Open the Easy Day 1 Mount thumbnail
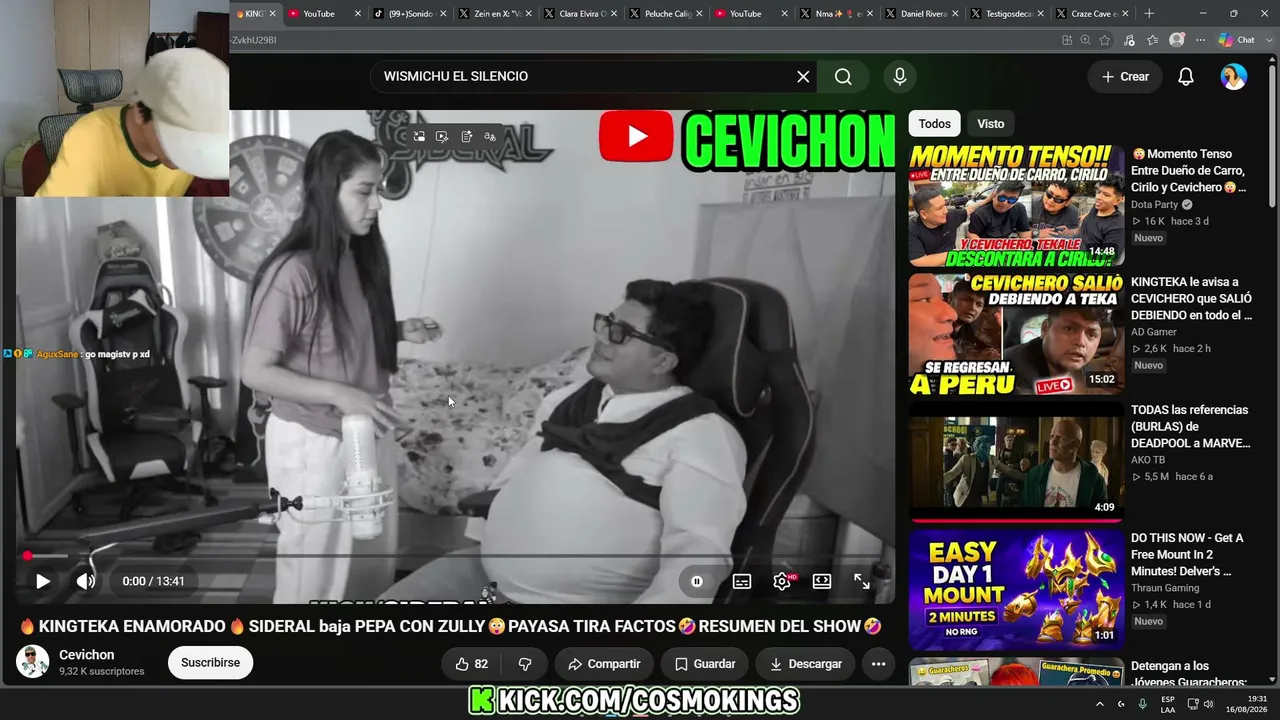 tap(1016, 590)
